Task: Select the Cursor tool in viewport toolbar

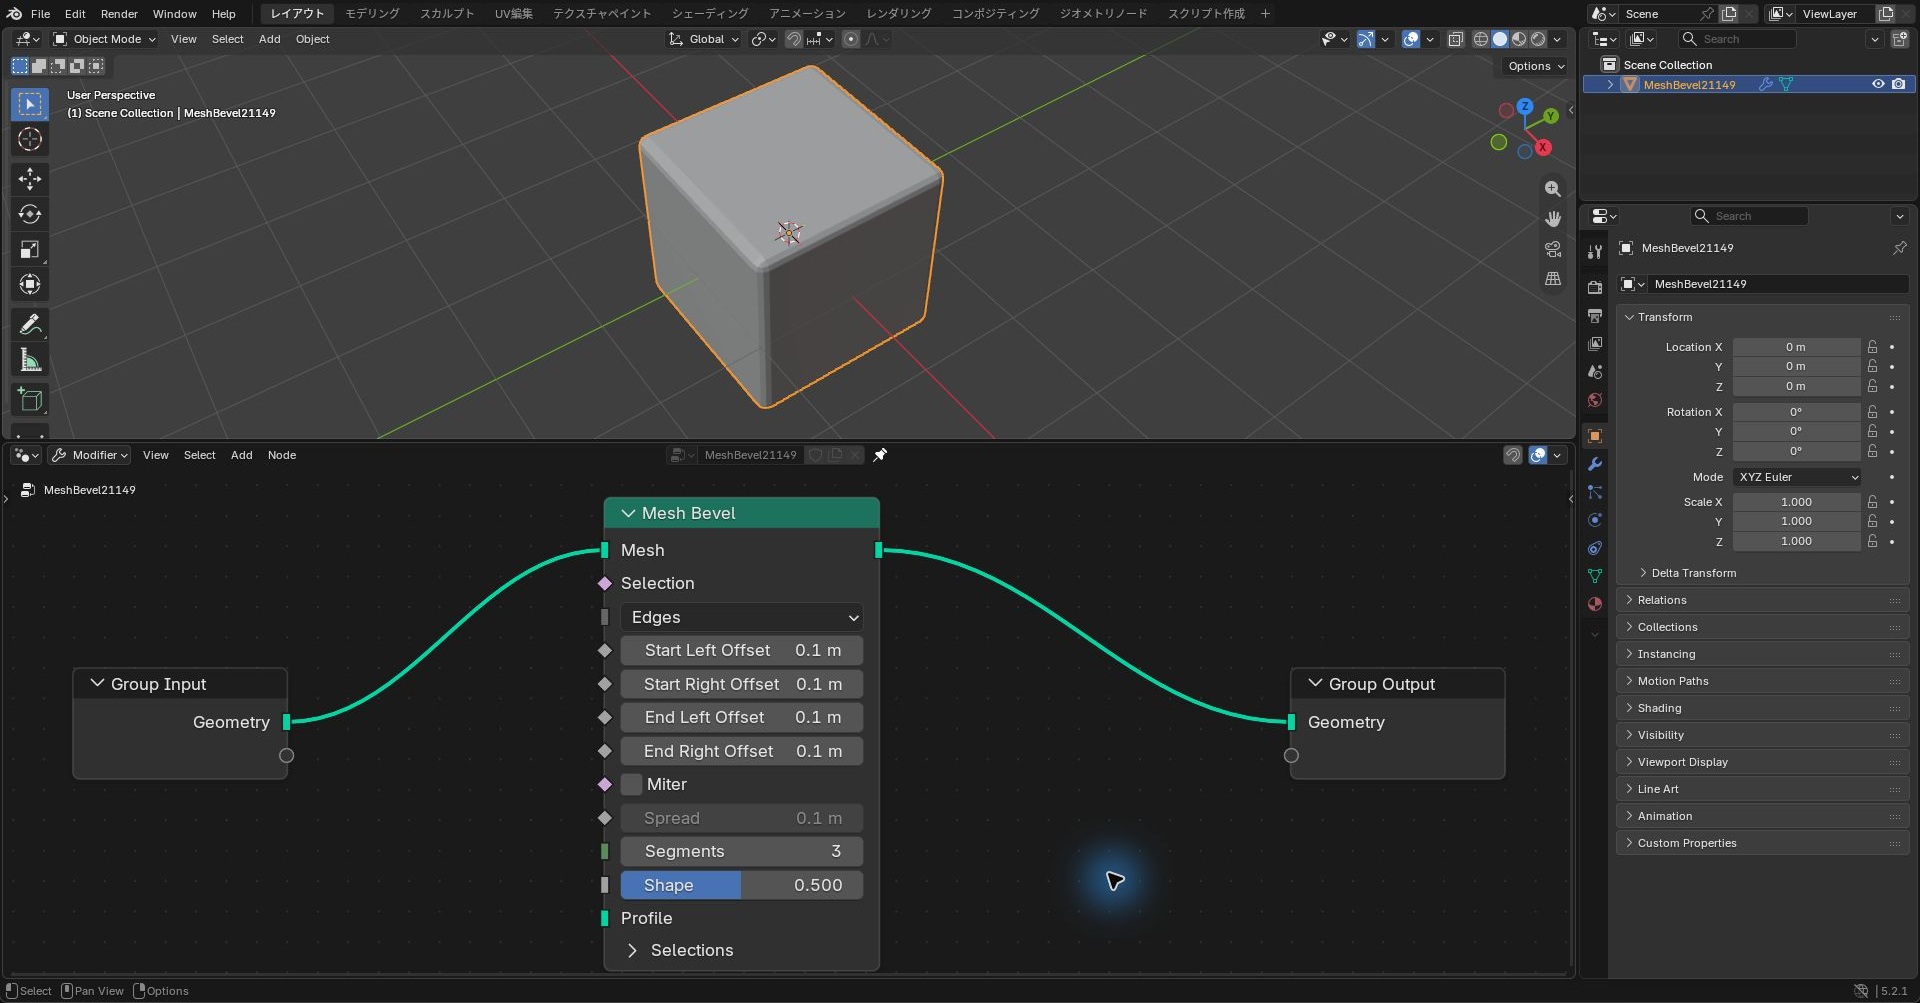Action: point(30,140)
